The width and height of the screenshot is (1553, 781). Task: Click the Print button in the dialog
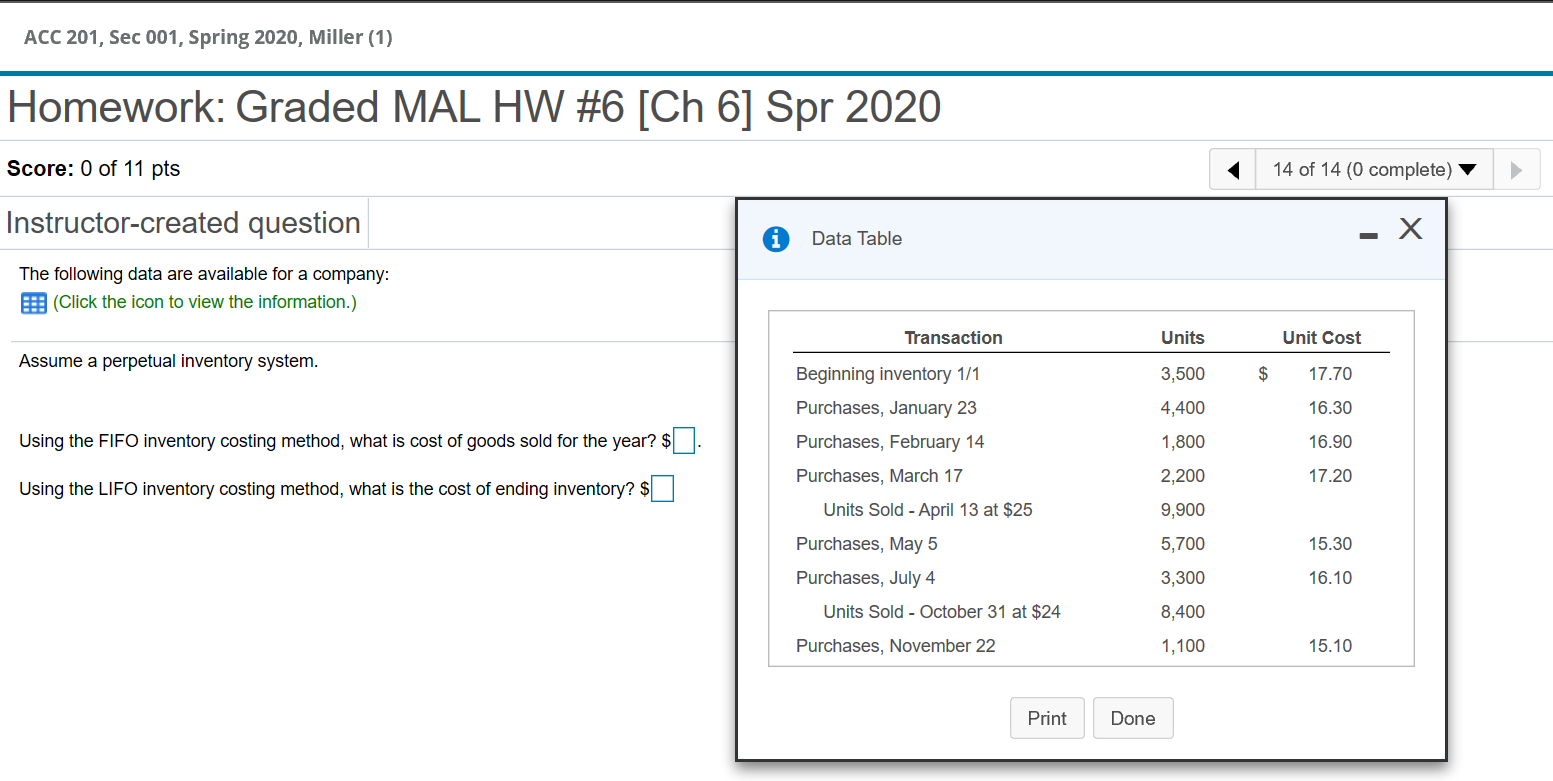click(1047, 718)
